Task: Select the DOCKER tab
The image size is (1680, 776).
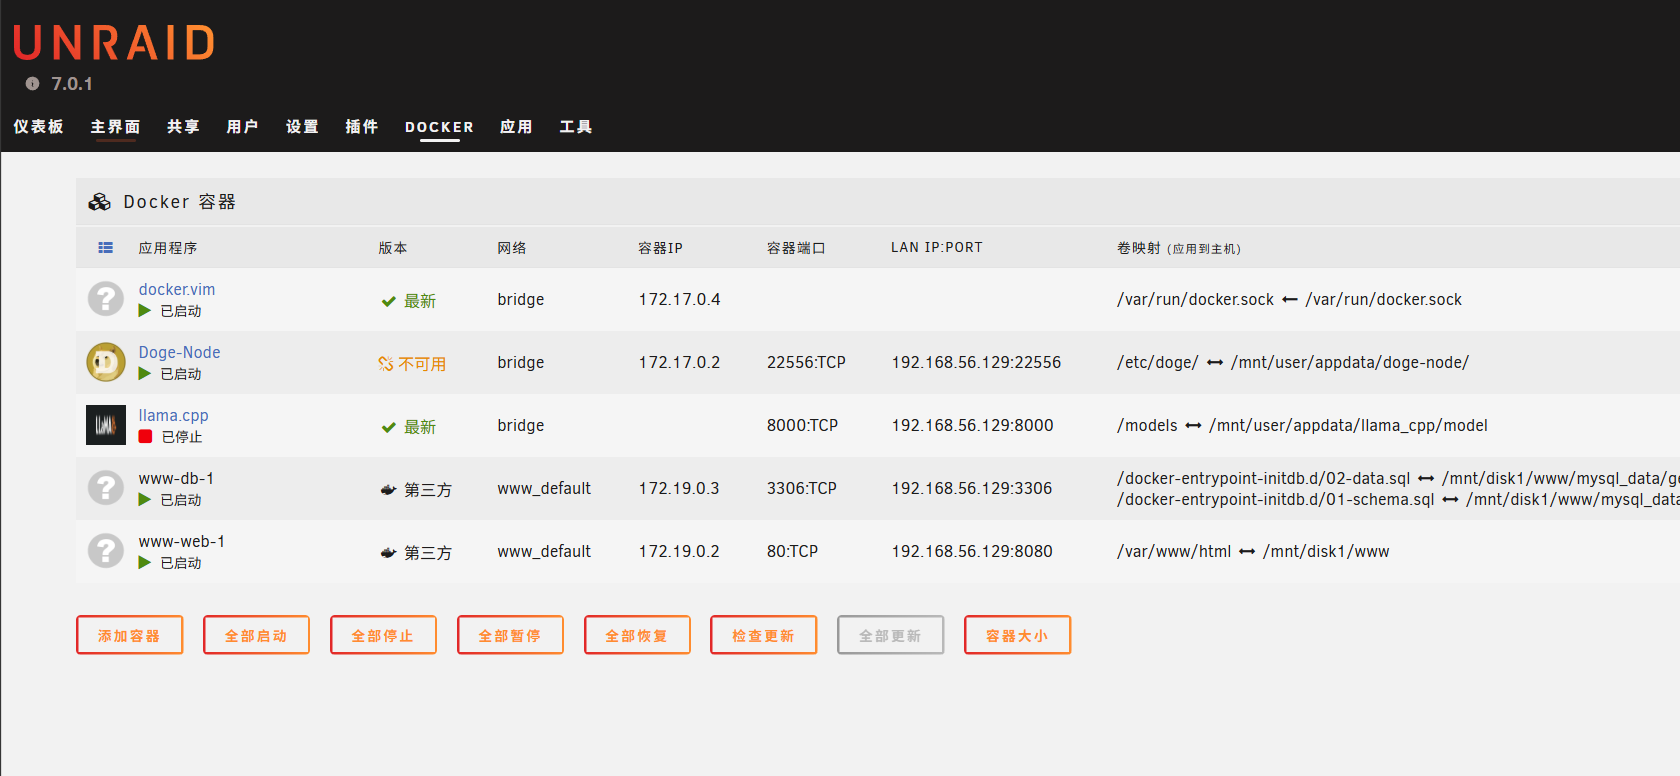Action: tap(439, 127)
